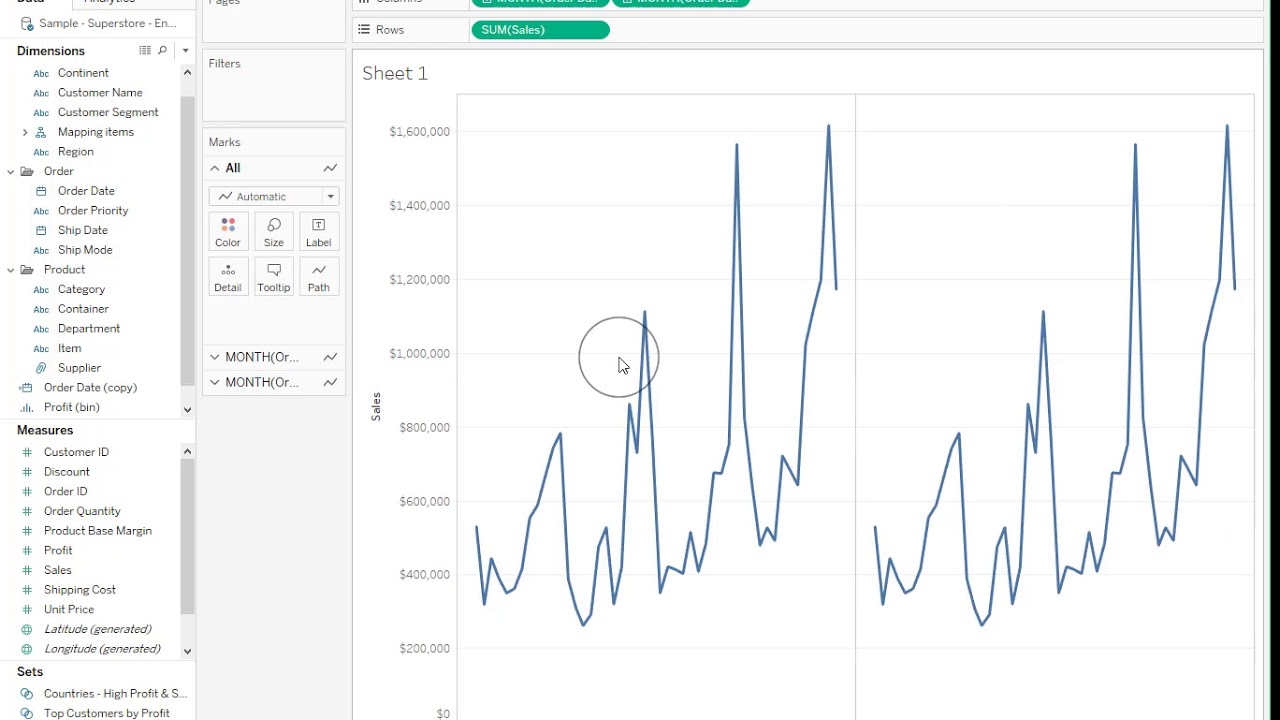Click set icon for Countries - High Profit
The image size is (1280, 720).
(27, 694)
